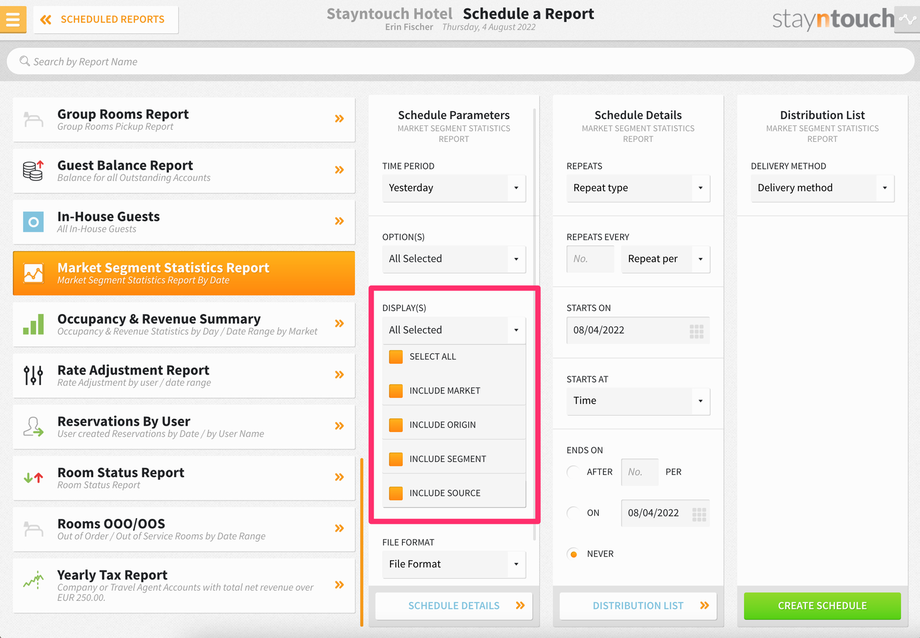The image size is (920, 638).
Task: Open the hamburger main menu
Action: [12, 19]
